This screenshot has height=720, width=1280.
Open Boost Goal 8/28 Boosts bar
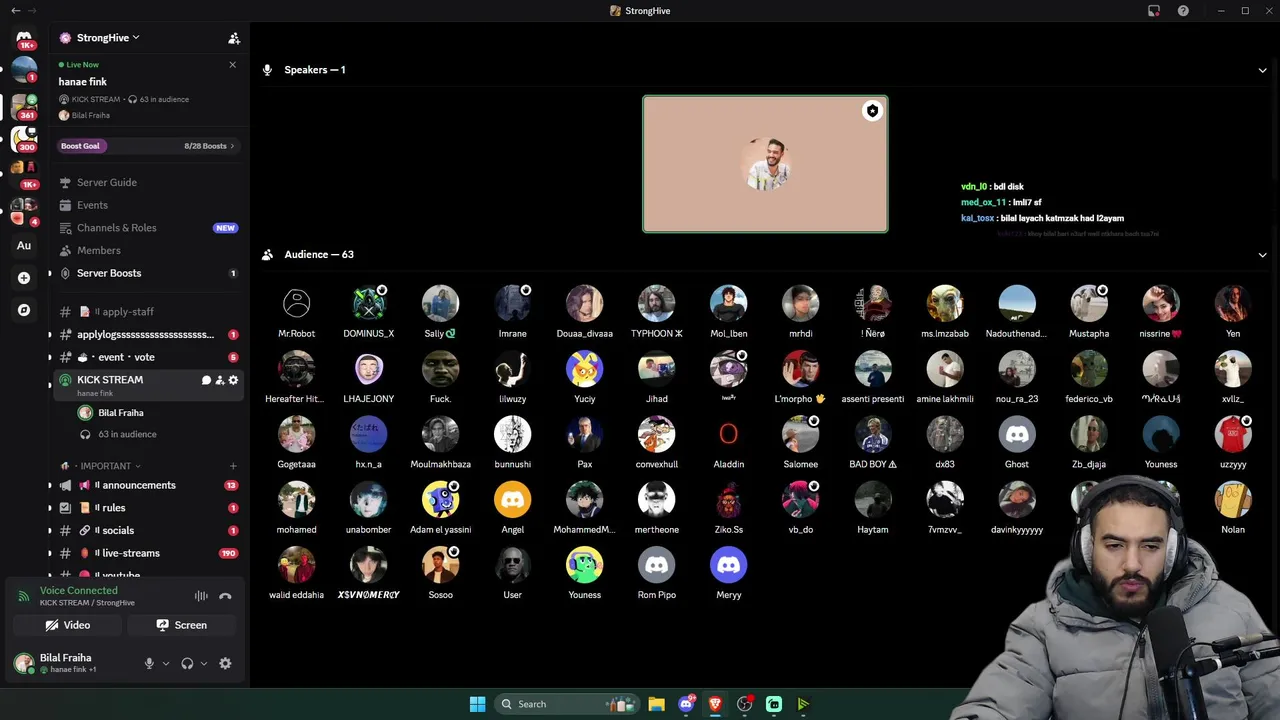coord(148,146)
